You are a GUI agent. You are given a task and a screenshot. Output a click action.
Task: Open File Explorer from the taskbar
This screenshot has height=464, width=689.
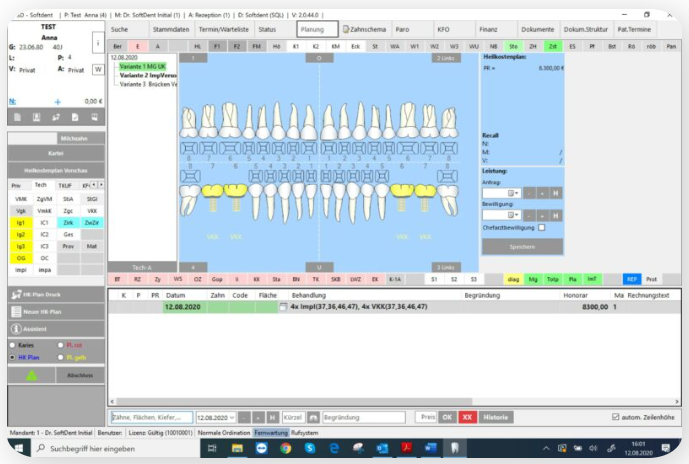pos(237,448)
